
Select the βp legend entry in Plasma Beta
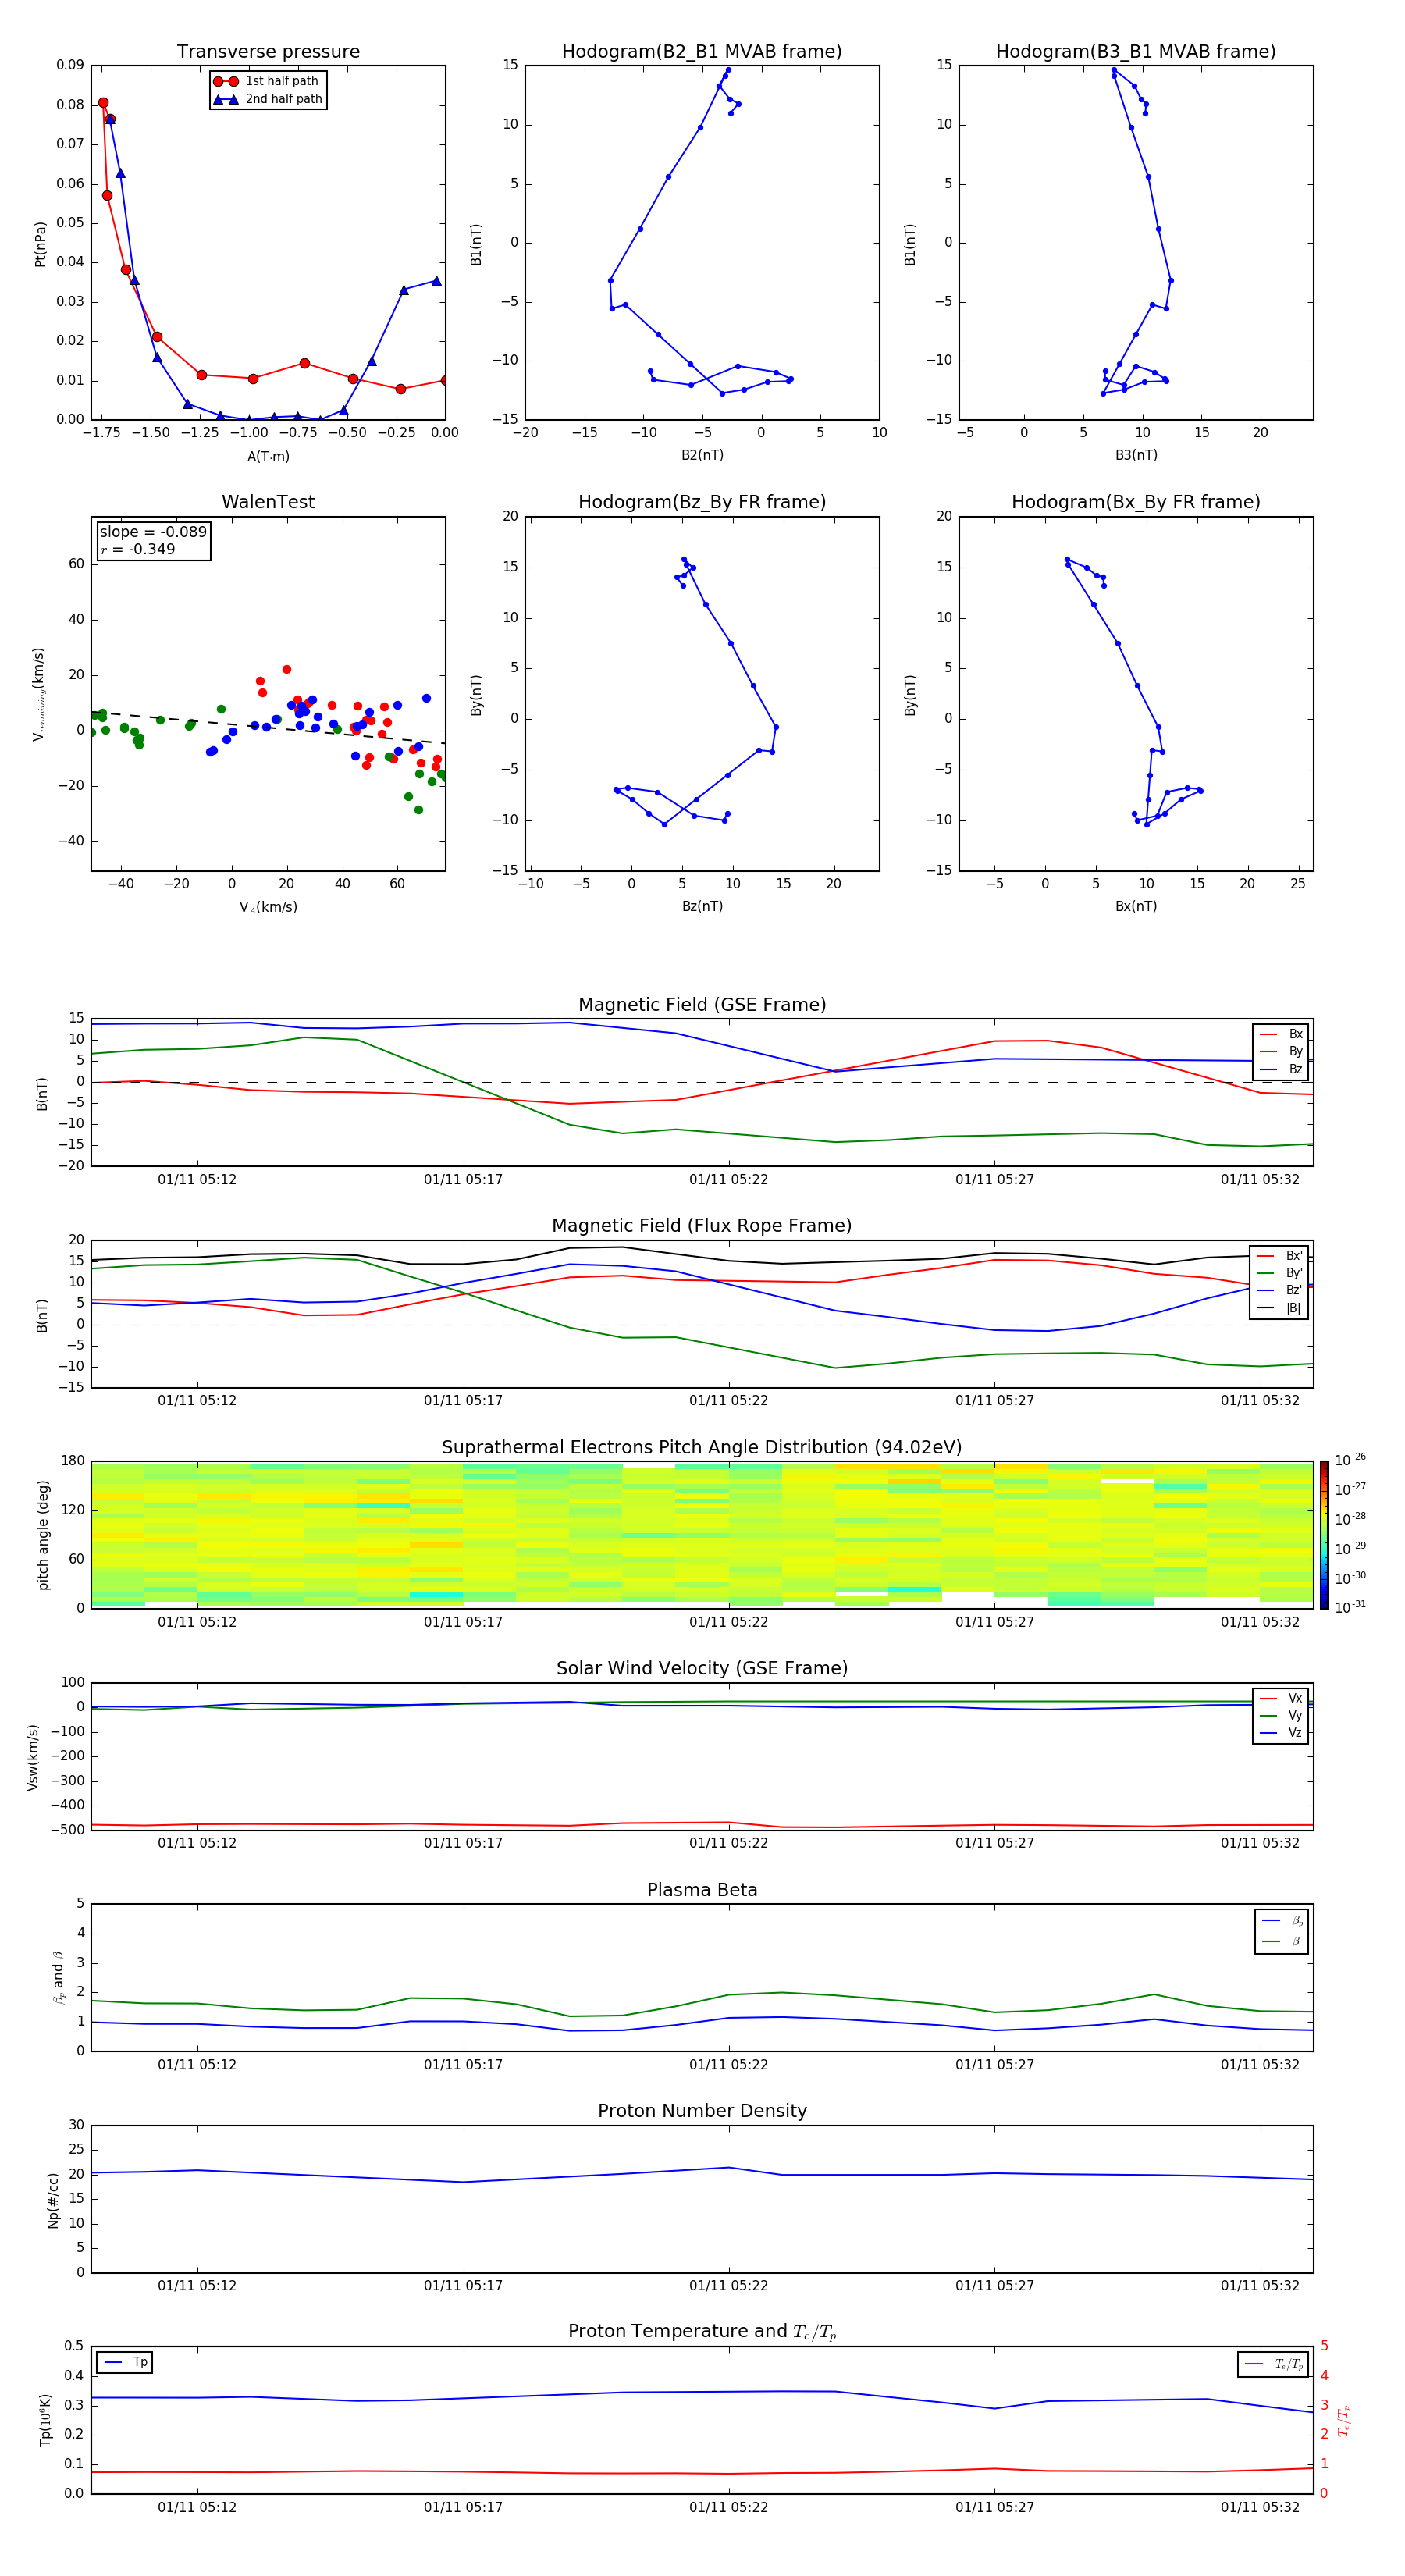[1282, 1920]
